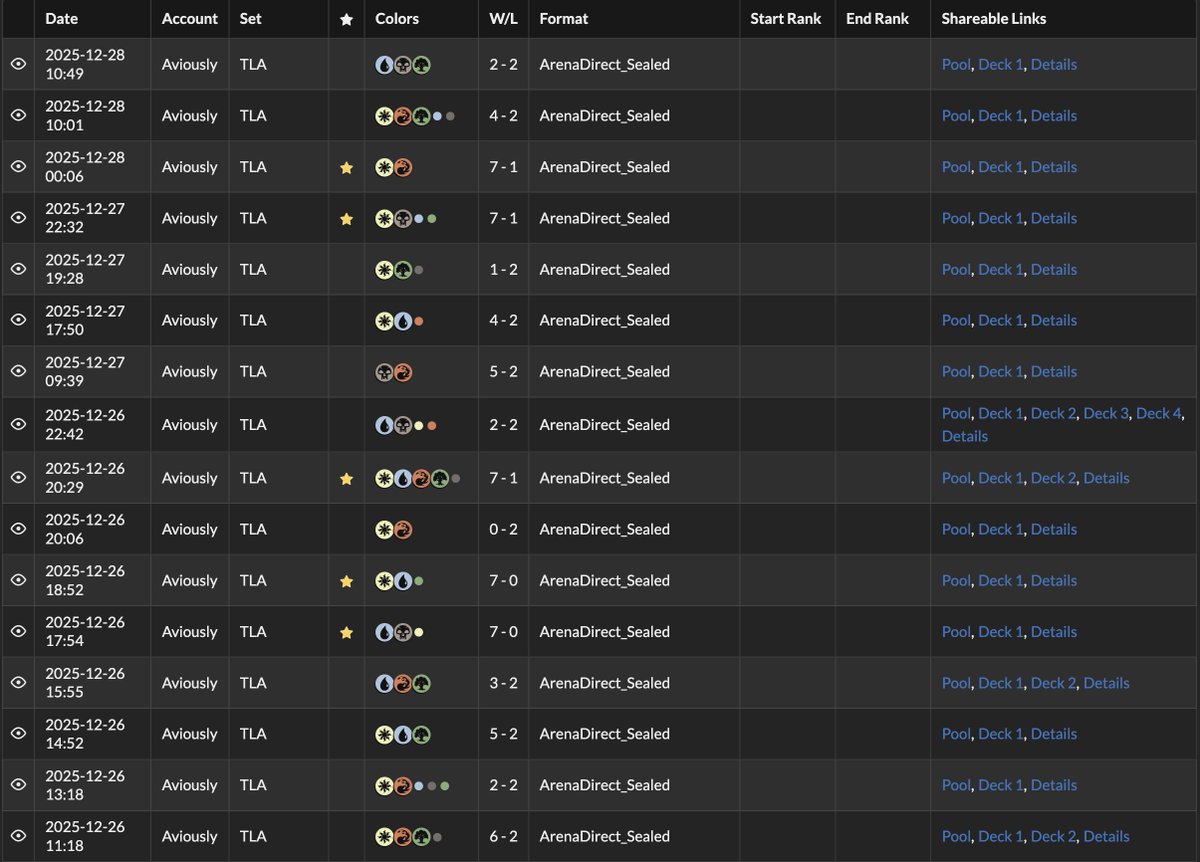Click gold star on 2025-12-28 00:06 row
Image resolution: width=1200 pixels, height=862 pixels.
point(346,167)
